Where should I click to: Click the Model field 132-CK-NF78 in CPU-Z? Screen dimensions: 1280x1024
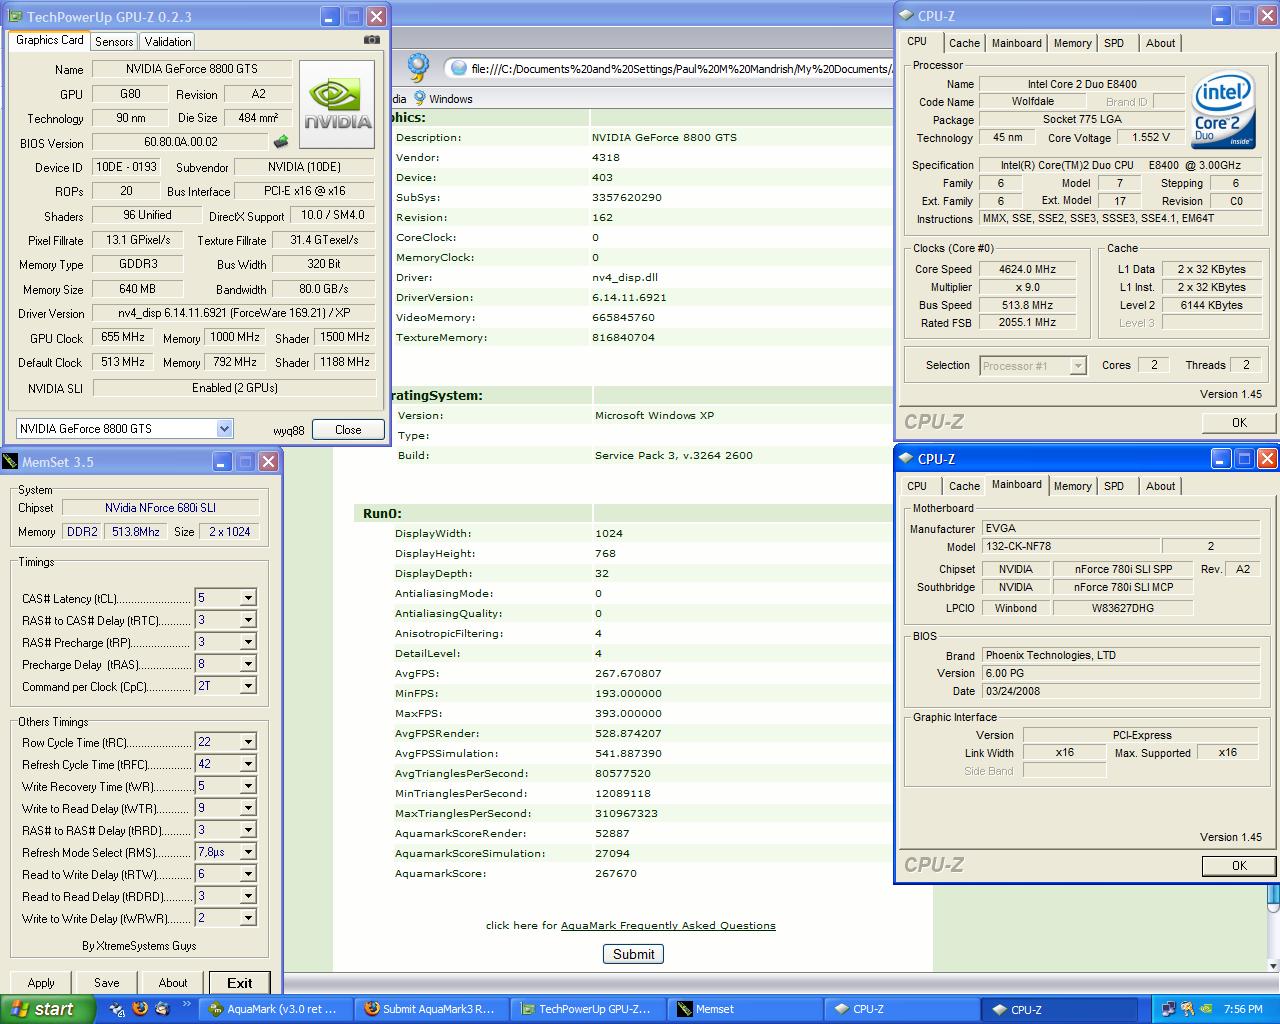click(1070, 546)
